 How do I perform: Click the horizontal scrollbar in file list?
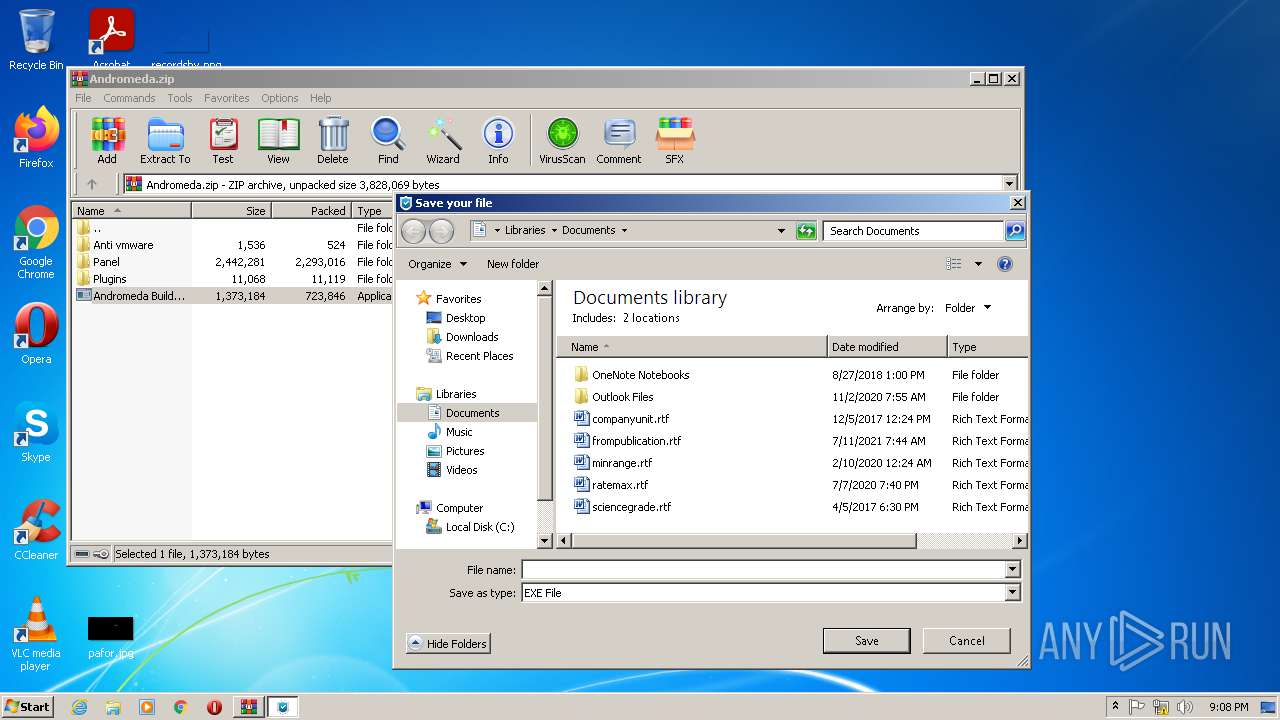(x=745, y=541)
